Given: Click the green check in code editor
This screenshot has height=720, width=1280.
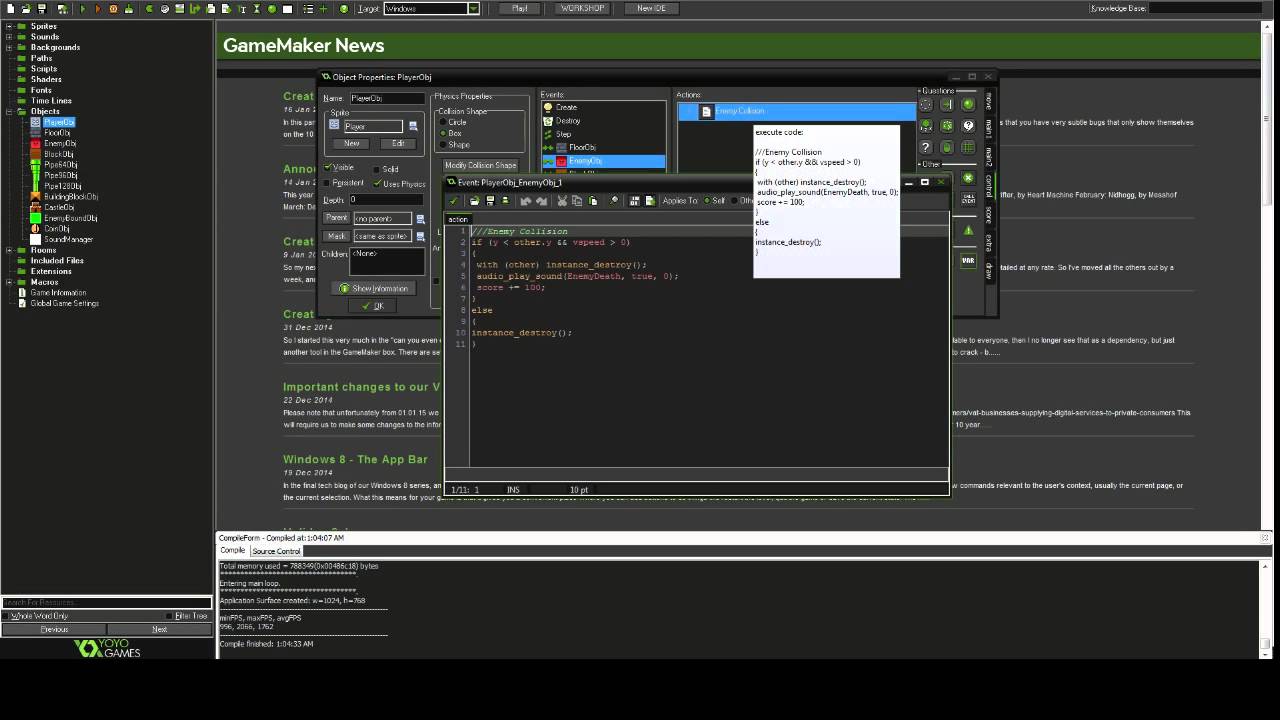Looking at the screenshot, I should (x=454, y=201).
